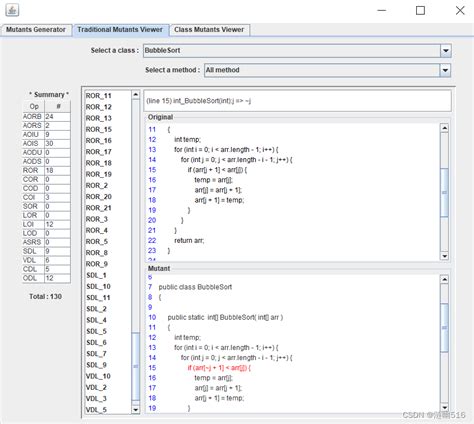This screenshot has height=424, width=474.
Task: Click Mutant code pane scroll-up arrow
Action: coord(444,279)
